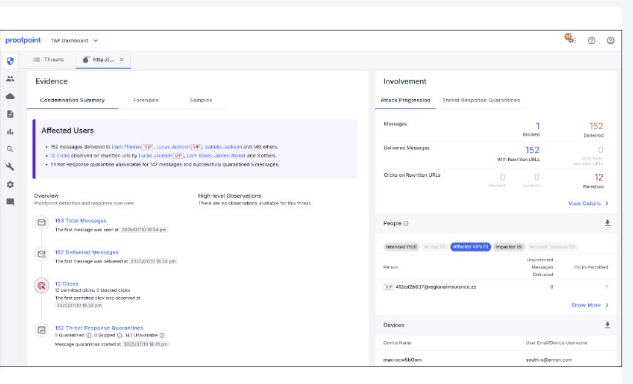This screenshot has height=384, width=633.
Task: Click the Clicks Permitted column header
Action: pos(591,267)
